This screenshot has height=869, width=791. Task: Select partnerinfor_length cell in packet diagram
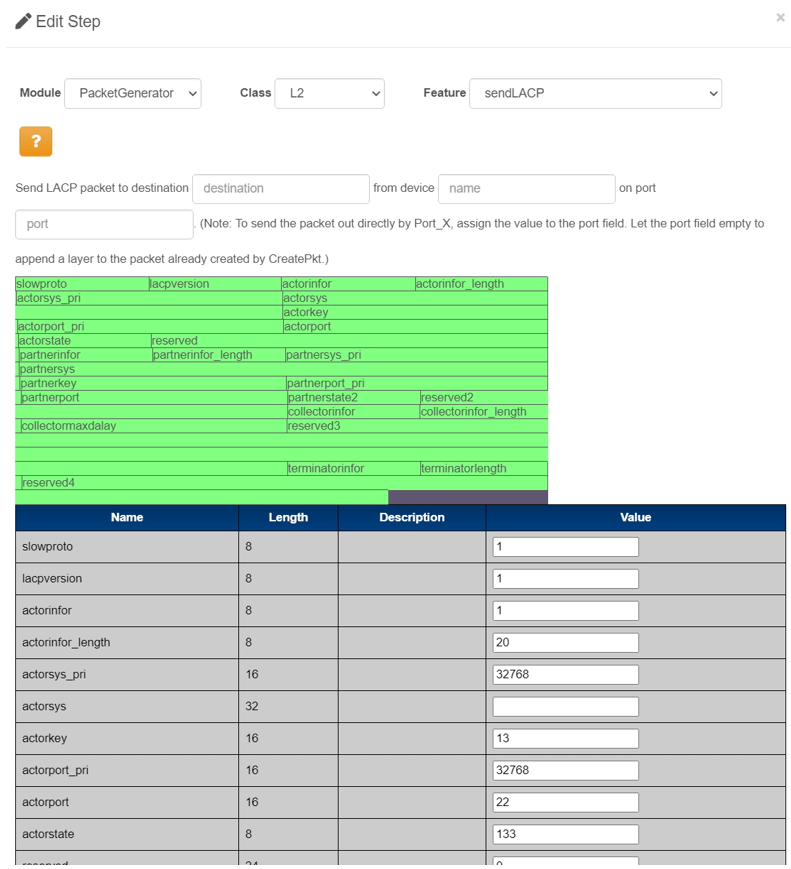(x=218, y=355)
